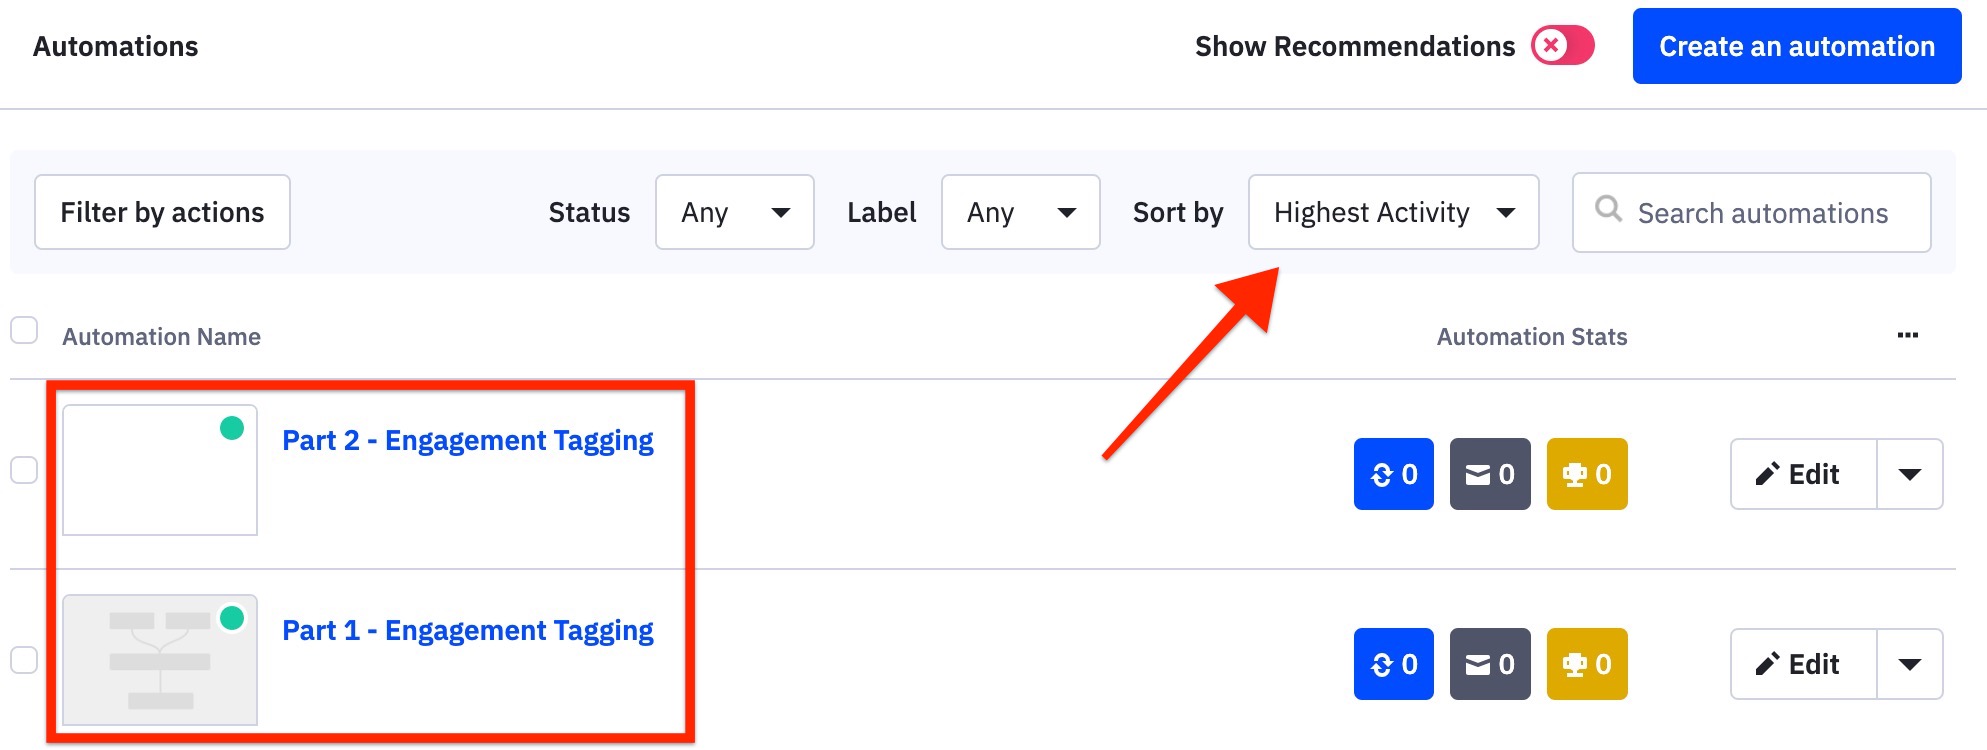Click Filter by actions button
1987x750 pixels.
point(162,212)
